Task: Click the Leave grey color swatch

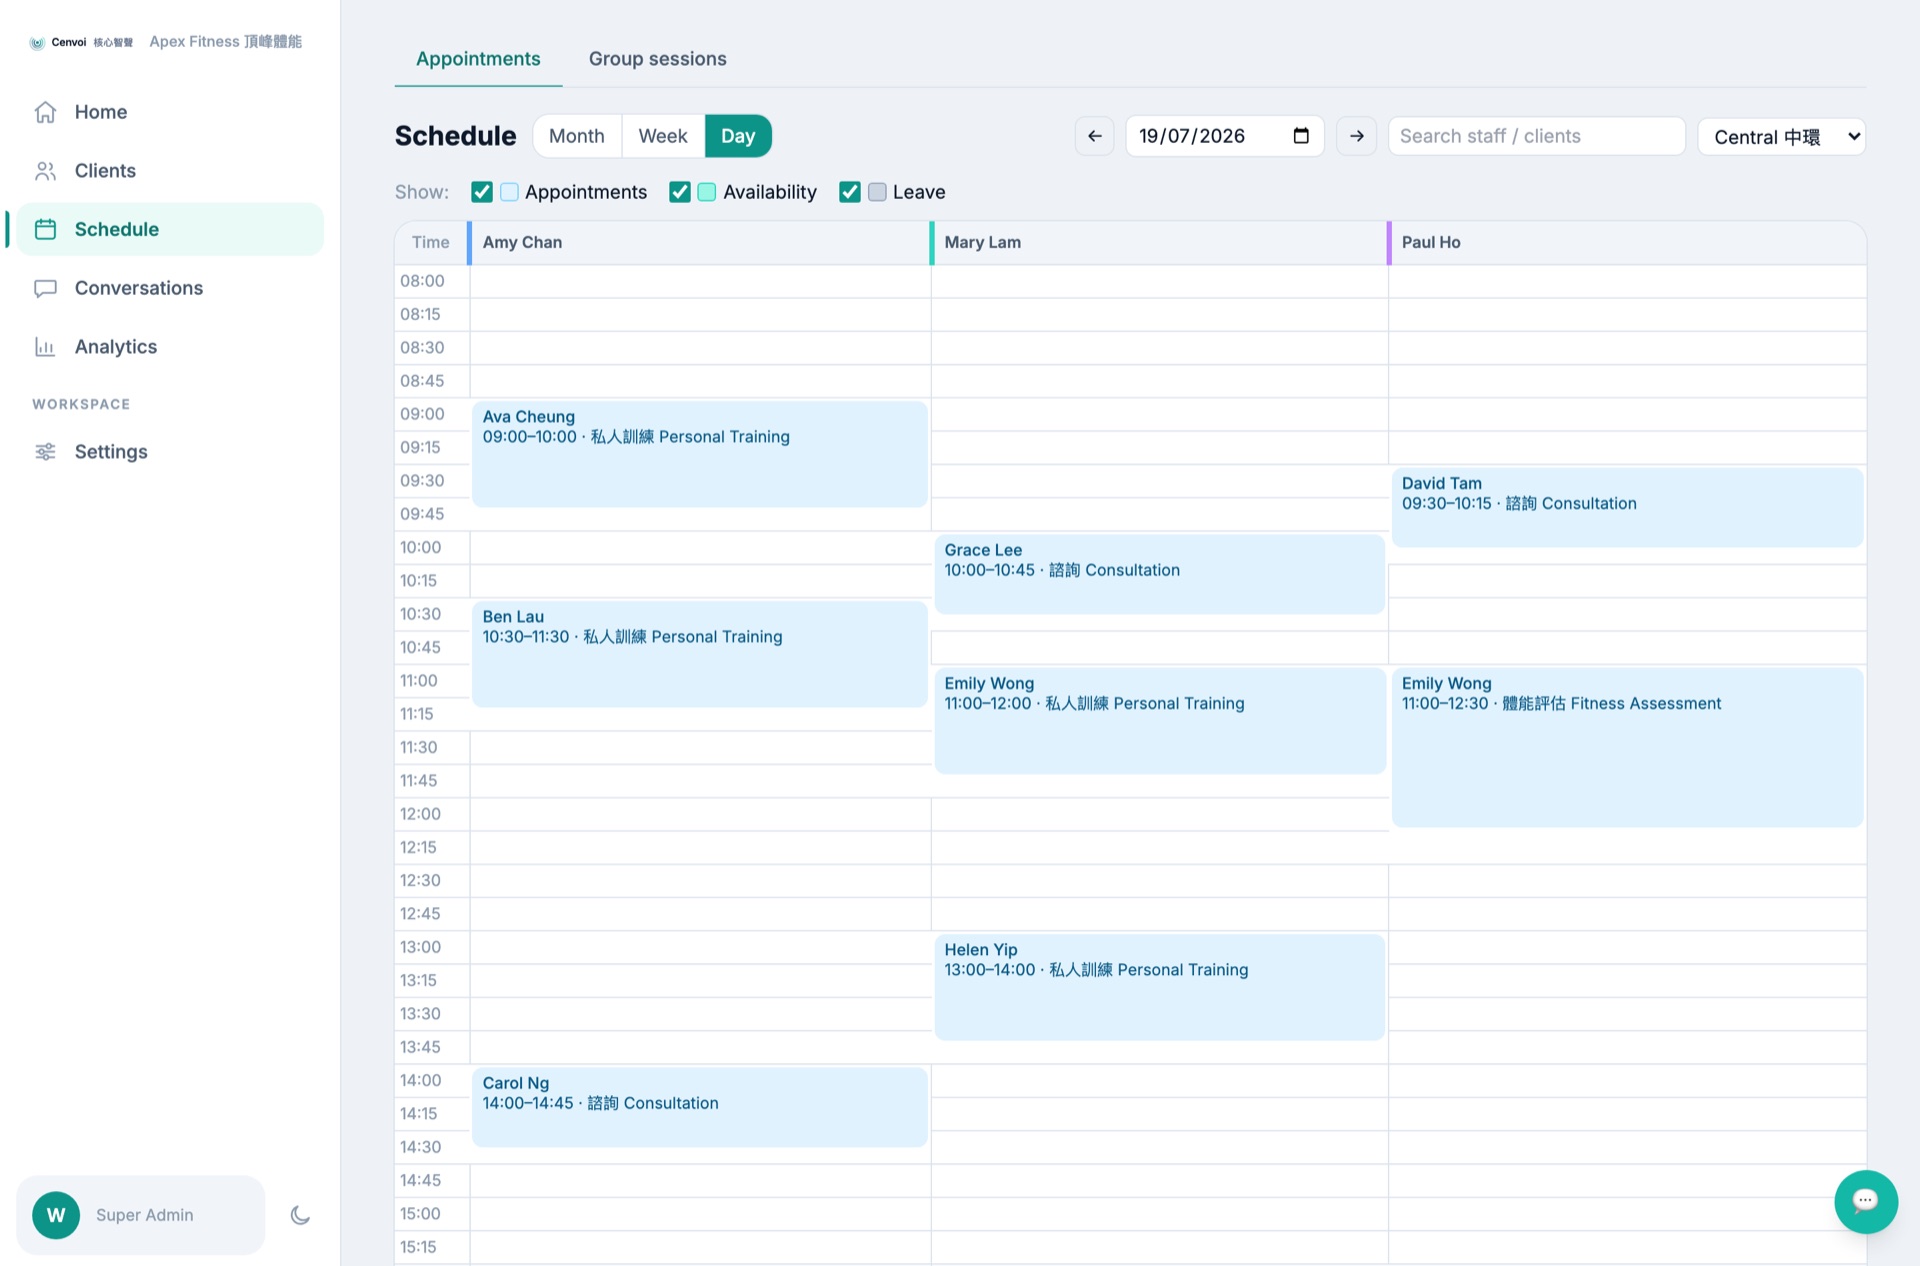Action: pyautogui.click(x=877, y=192)
